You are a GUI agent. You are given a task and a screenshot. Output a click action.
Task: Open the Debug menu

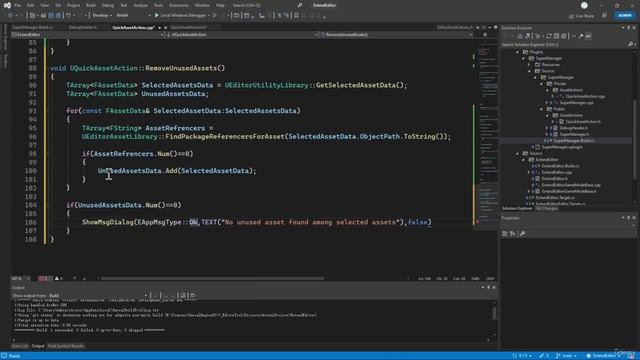click(107, 5)
